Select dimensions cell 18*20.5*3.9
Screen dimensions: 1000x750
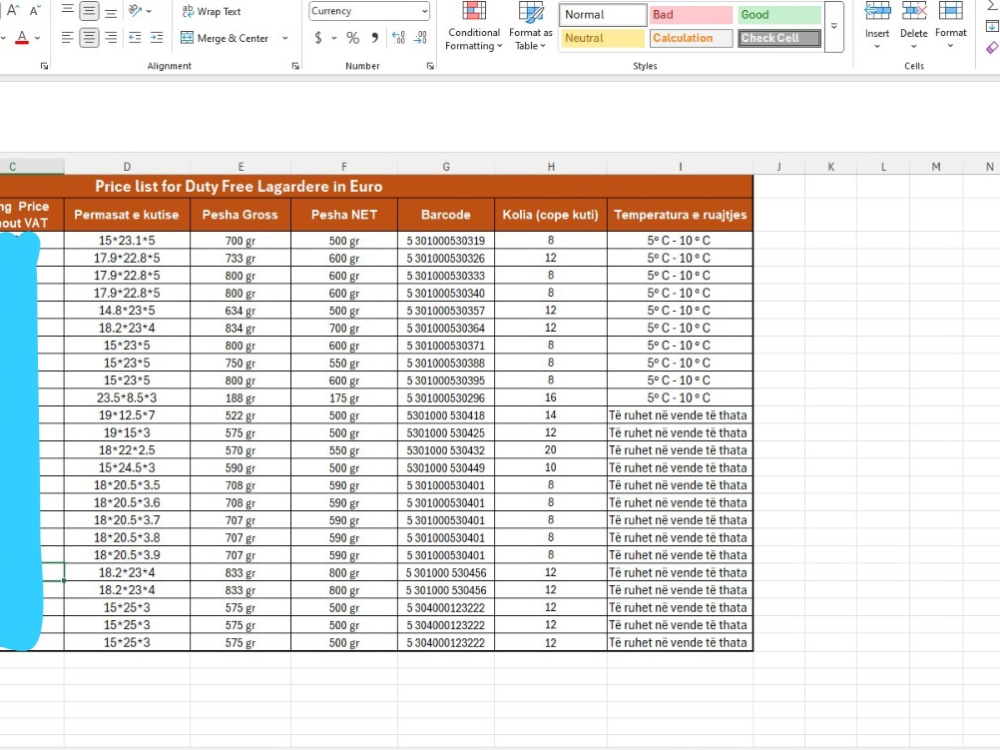[x=127, y=555]
